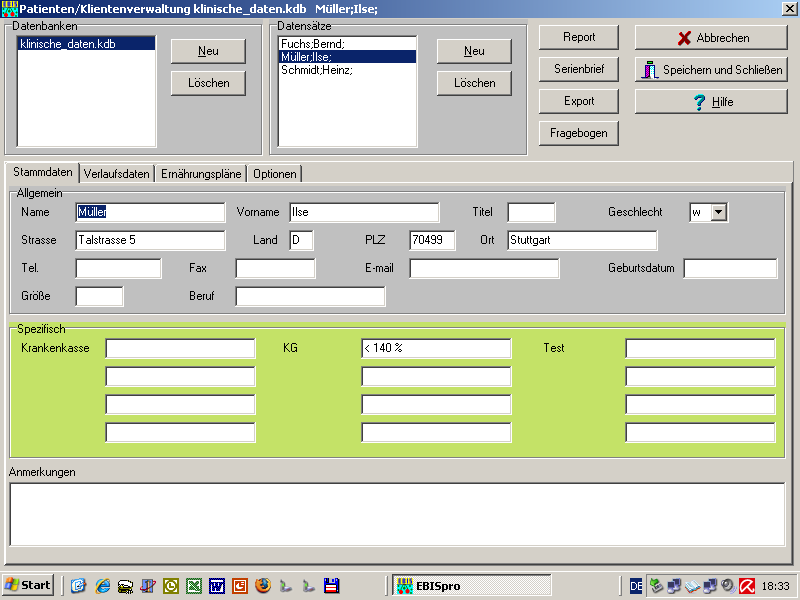Select Fuchs;Bernd; in the Datensätze list

click(x=313, y=44)
